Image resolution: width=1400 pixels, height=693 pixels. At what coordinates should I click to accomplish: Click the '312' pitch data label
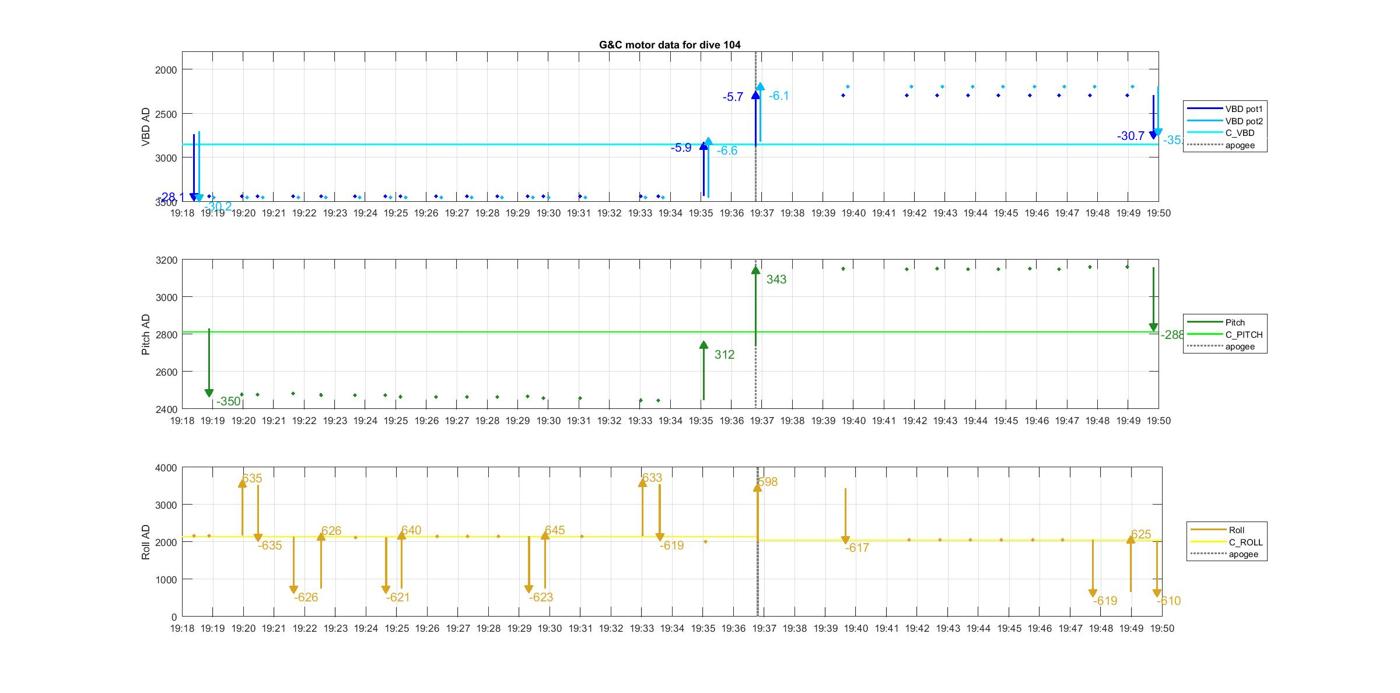(724, 355)
